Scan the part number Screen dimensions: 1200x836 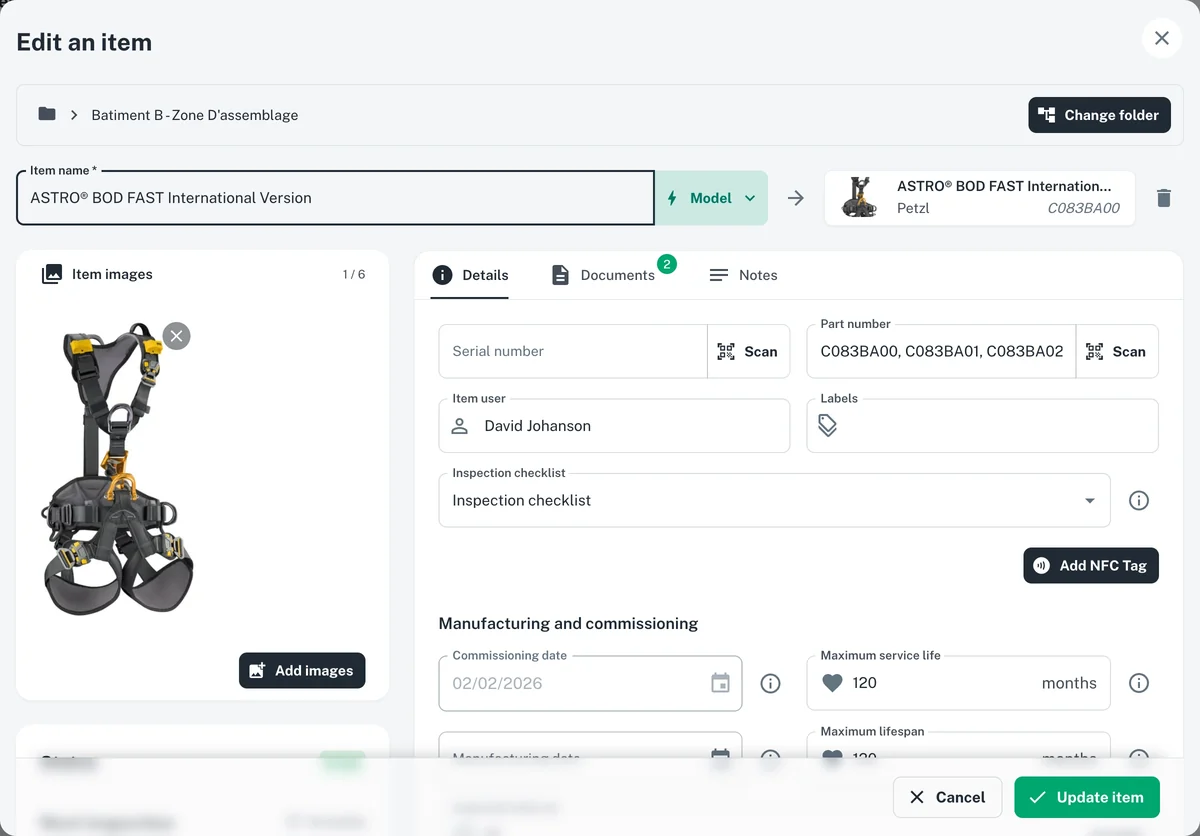1117,351
